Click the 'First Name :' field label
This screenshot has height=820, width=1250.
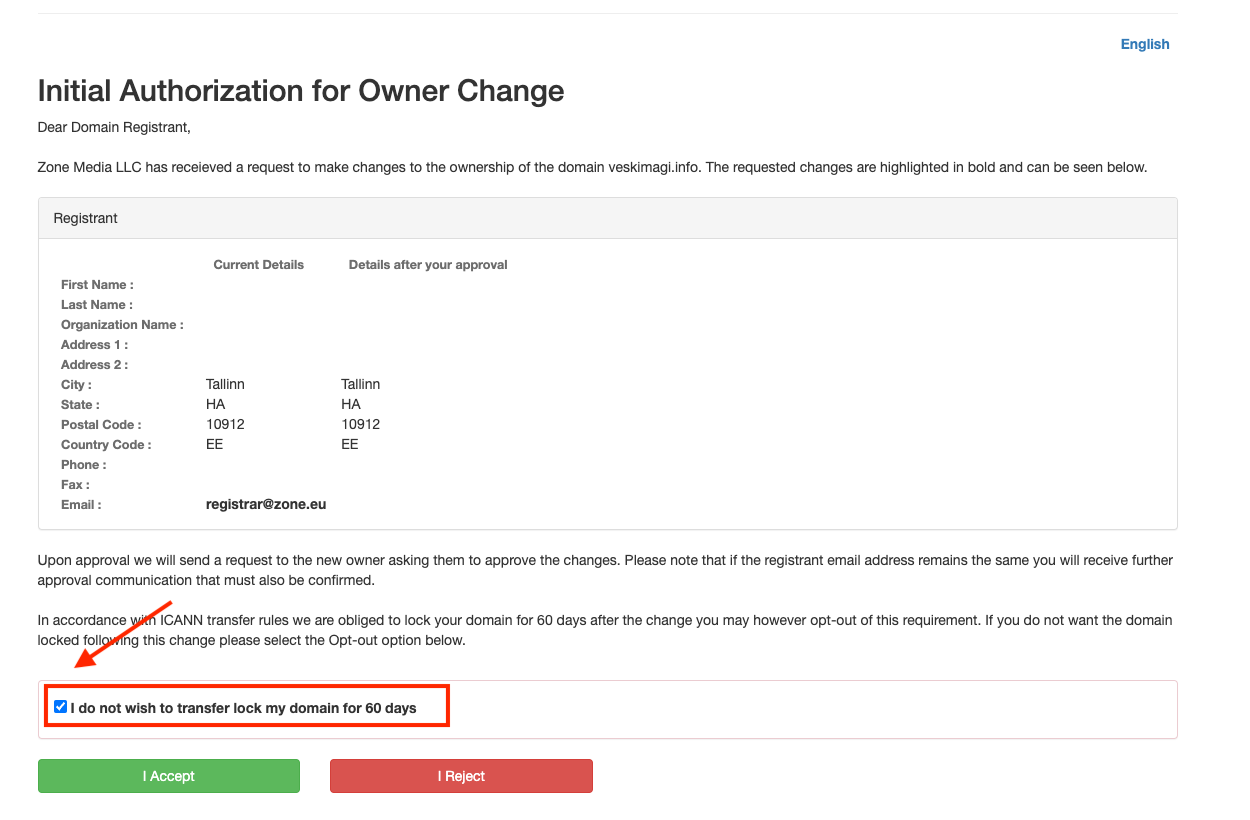coord(97,285)
